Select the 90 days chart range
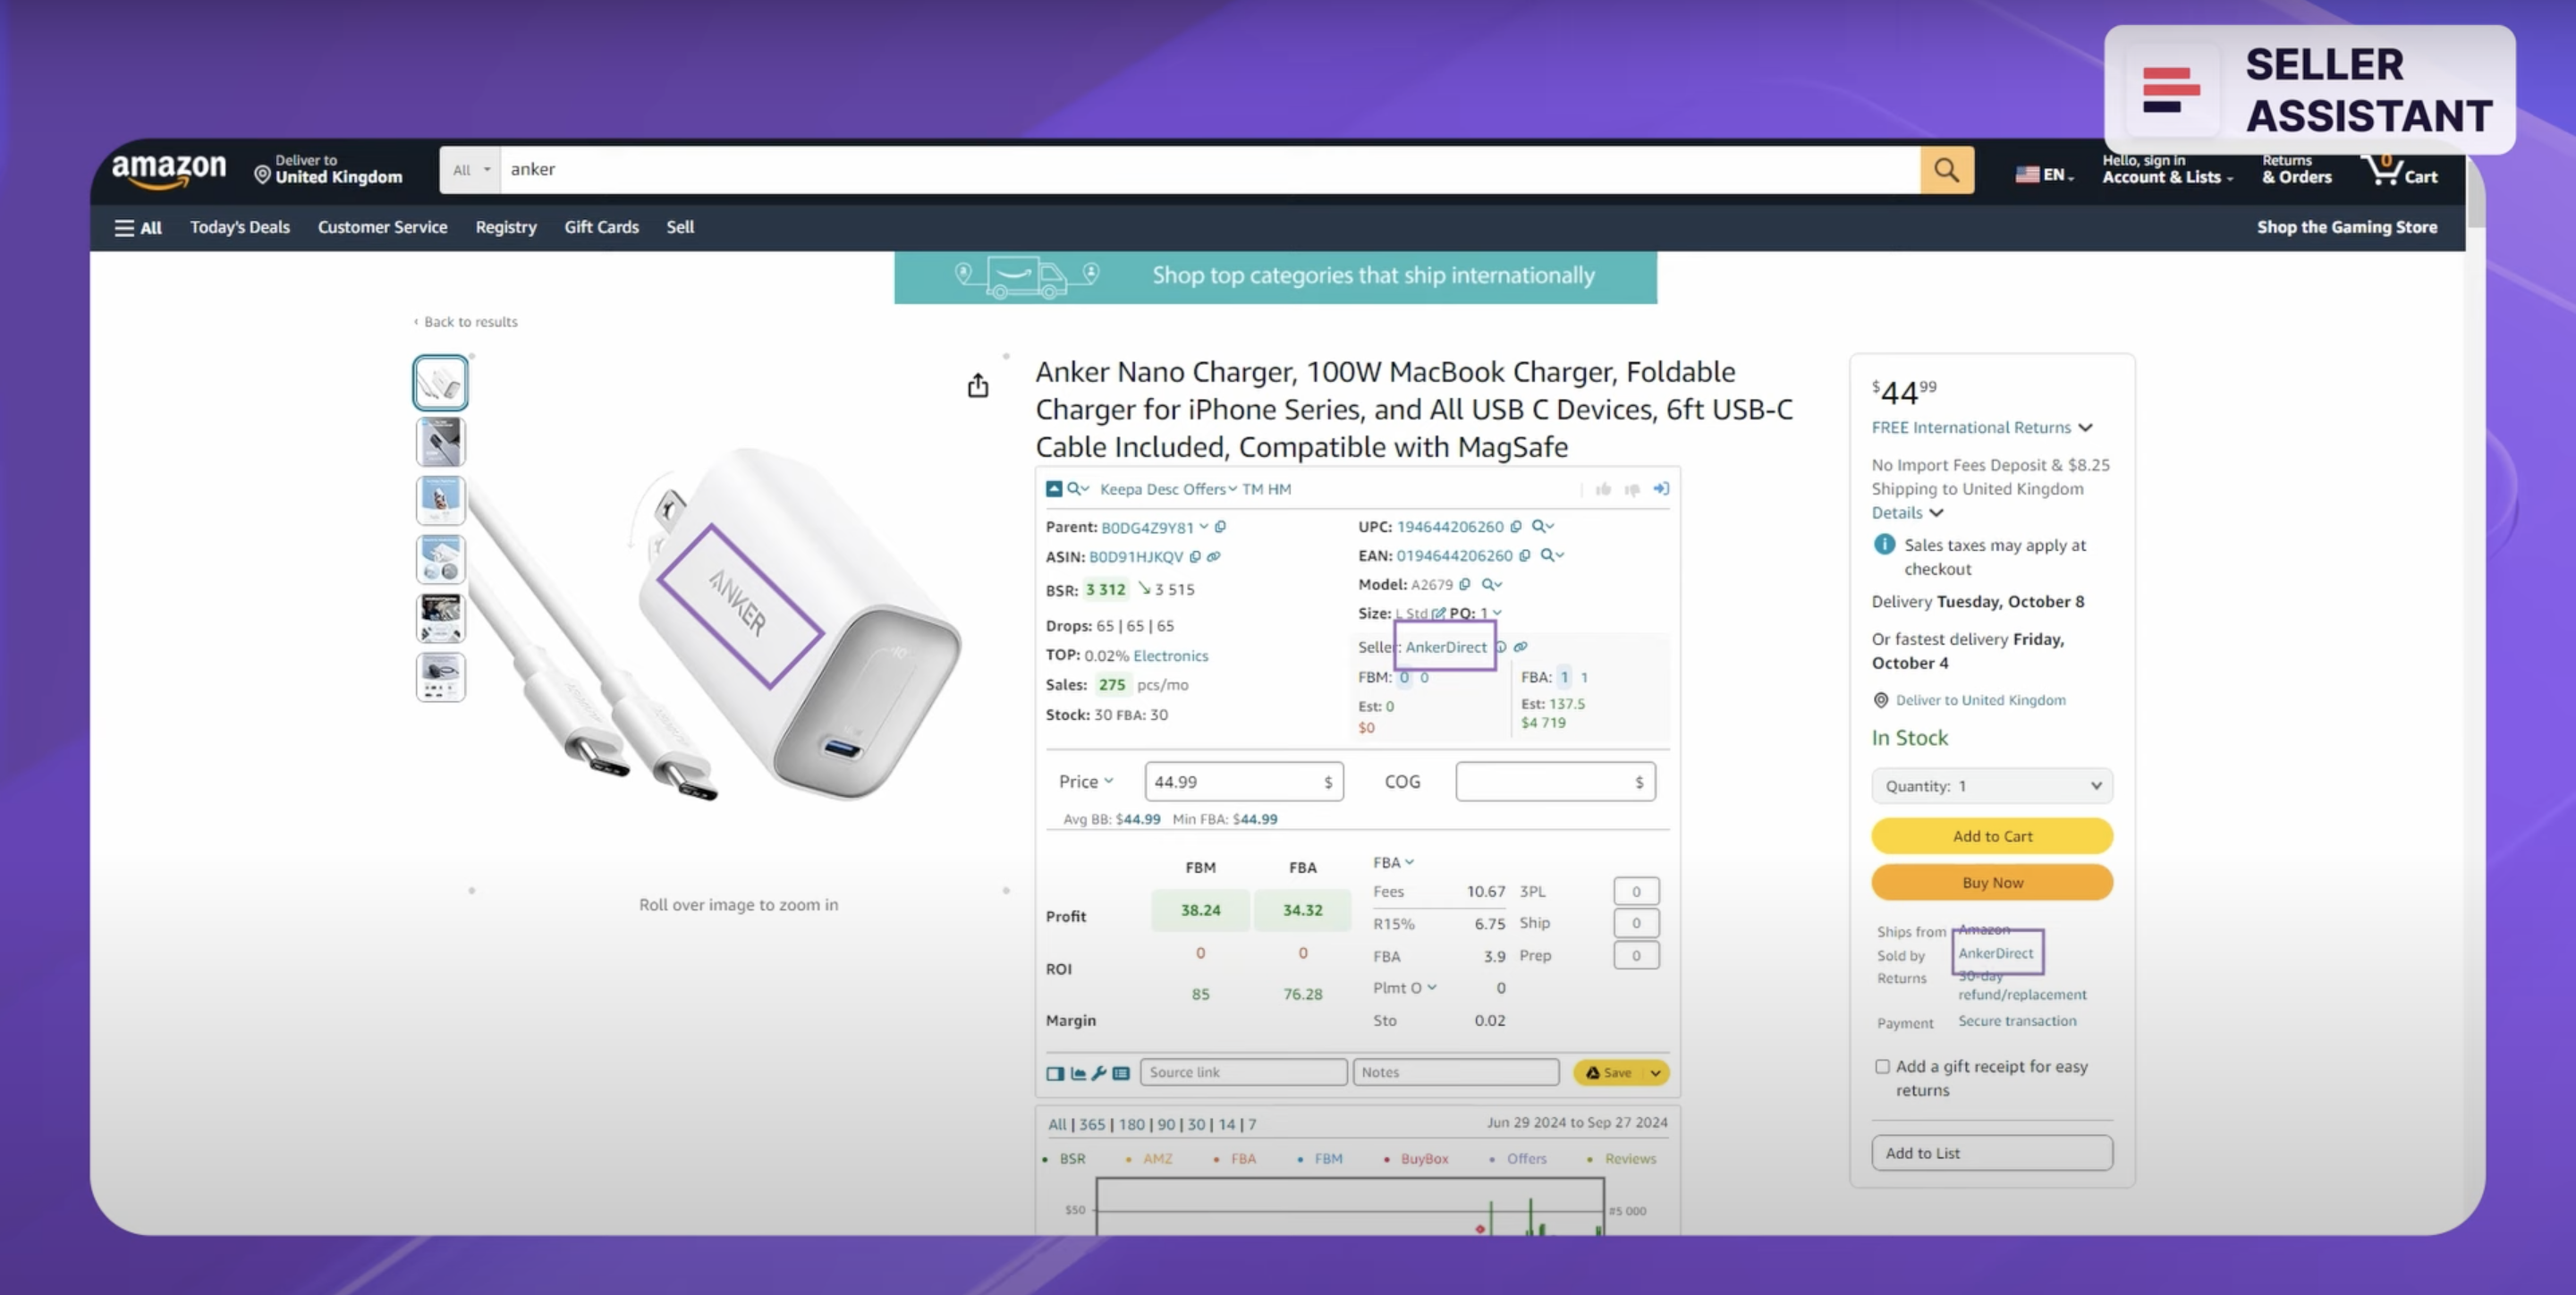 point(1166,1124)
